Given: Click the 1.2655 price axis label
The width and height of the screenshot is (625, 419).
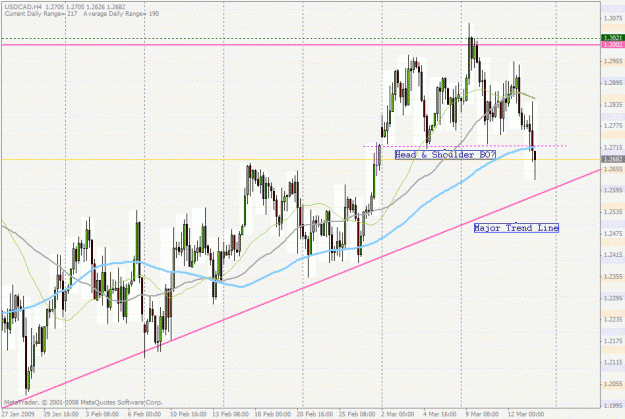Looking at the screenshot, I should (x=613, y=169).
